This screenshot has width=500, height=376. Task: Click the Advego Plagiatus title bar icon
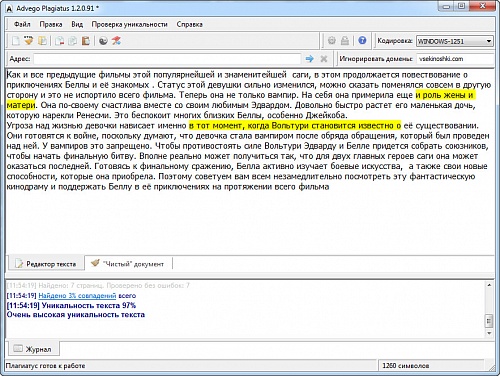(x=10, y=8)
